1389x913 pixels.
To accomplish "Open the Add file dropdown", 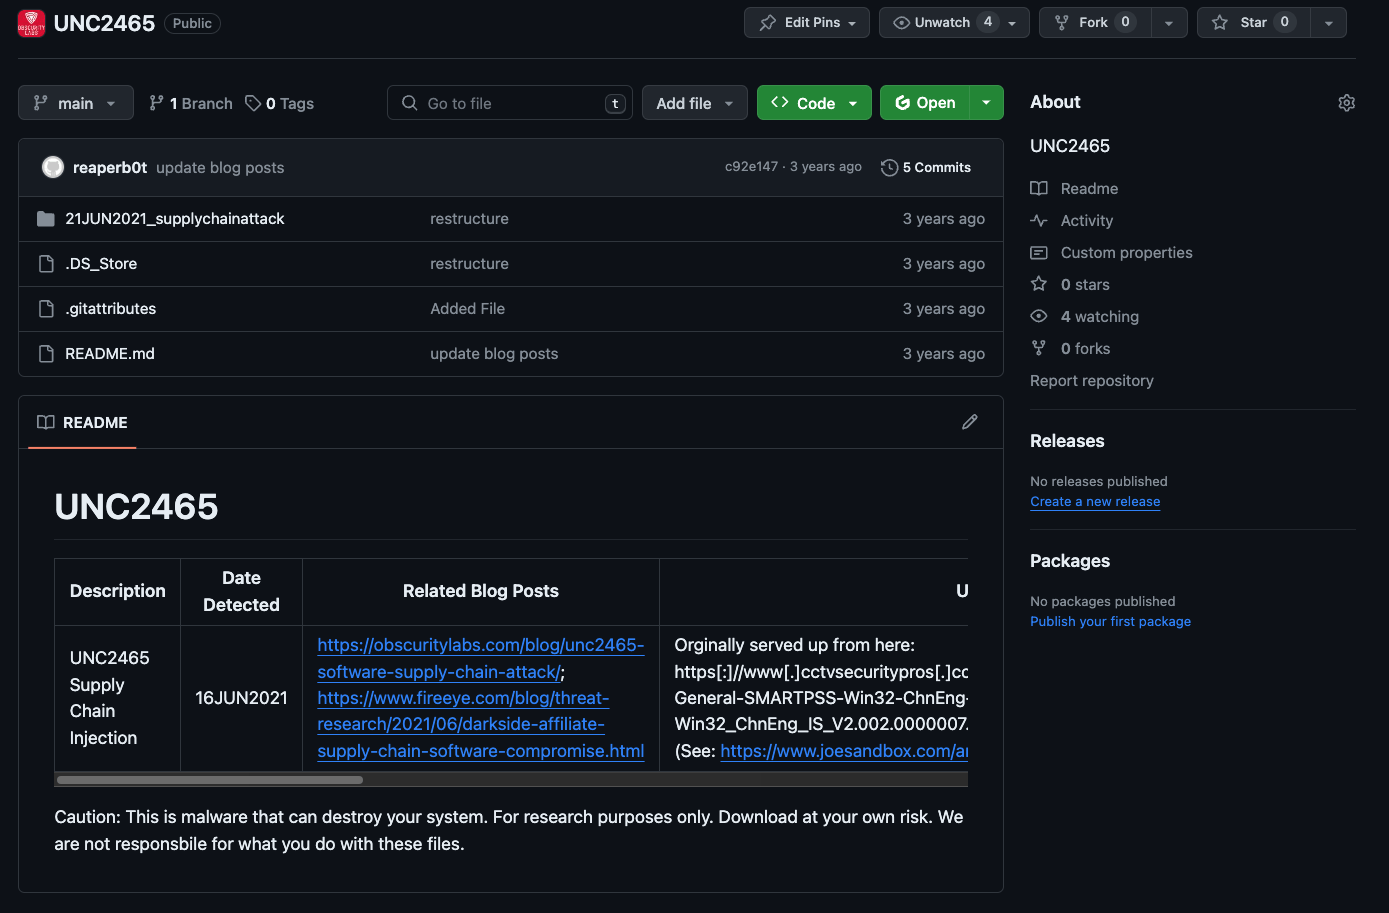I will pos(694,102).
